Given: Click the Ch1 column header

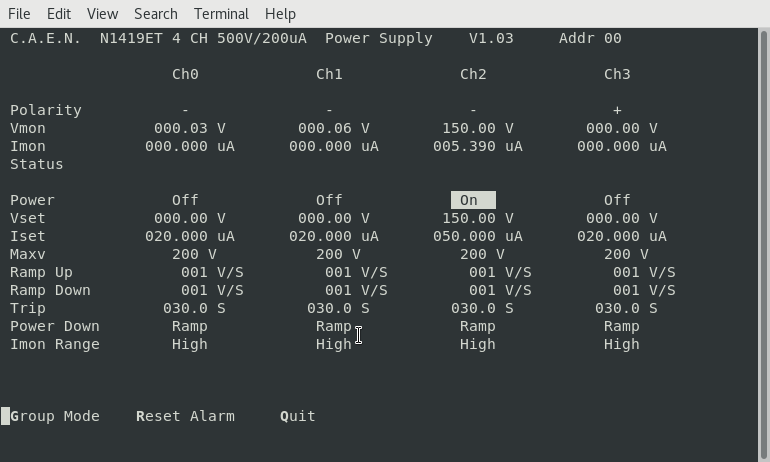Looking at the screenshot, I should click(329, 75).
